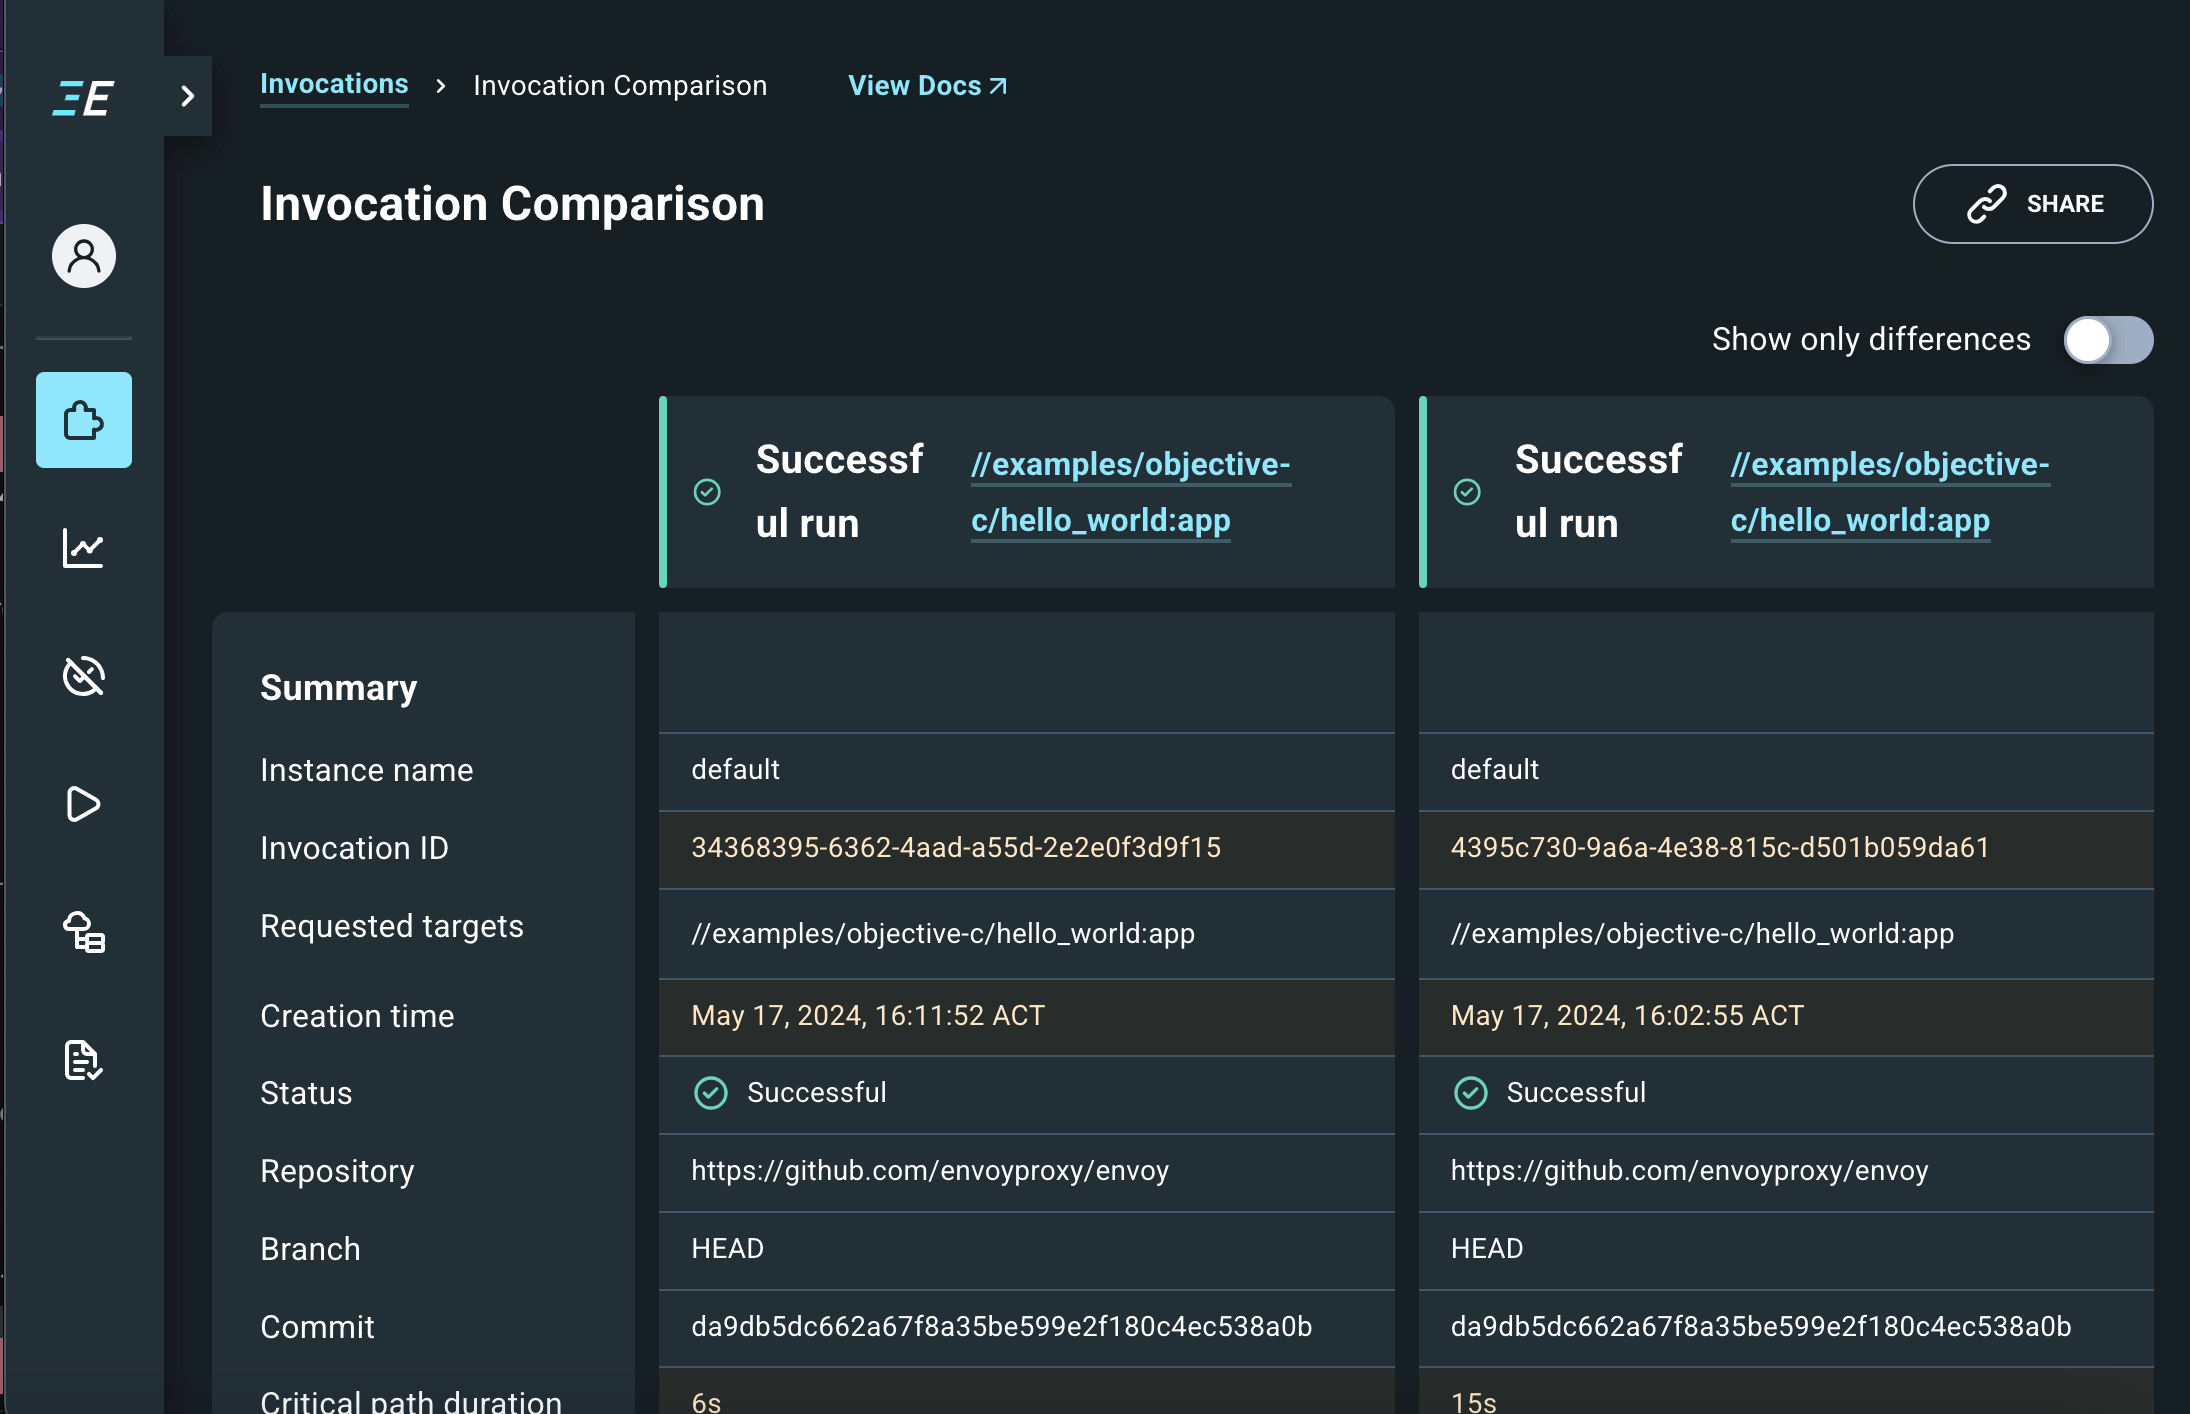Click the playback/run icon
2190x1414 pixels.
pos(83,803)
